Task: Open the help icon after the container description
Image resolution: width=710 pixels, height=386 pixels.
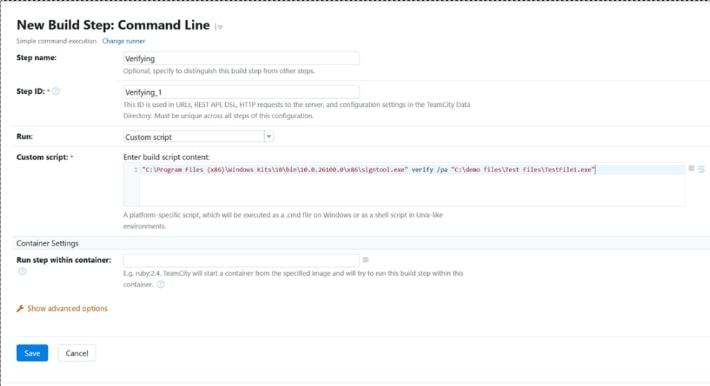Action: coord(161,285)
